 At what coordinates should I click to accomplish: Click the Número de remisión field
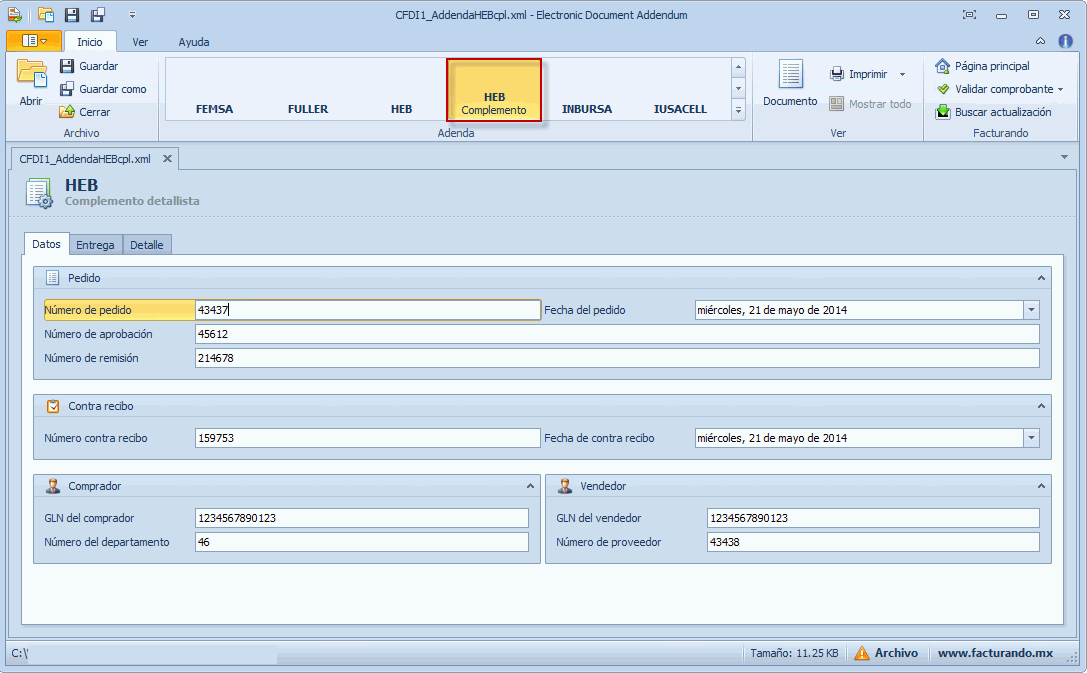coord(617,358)
